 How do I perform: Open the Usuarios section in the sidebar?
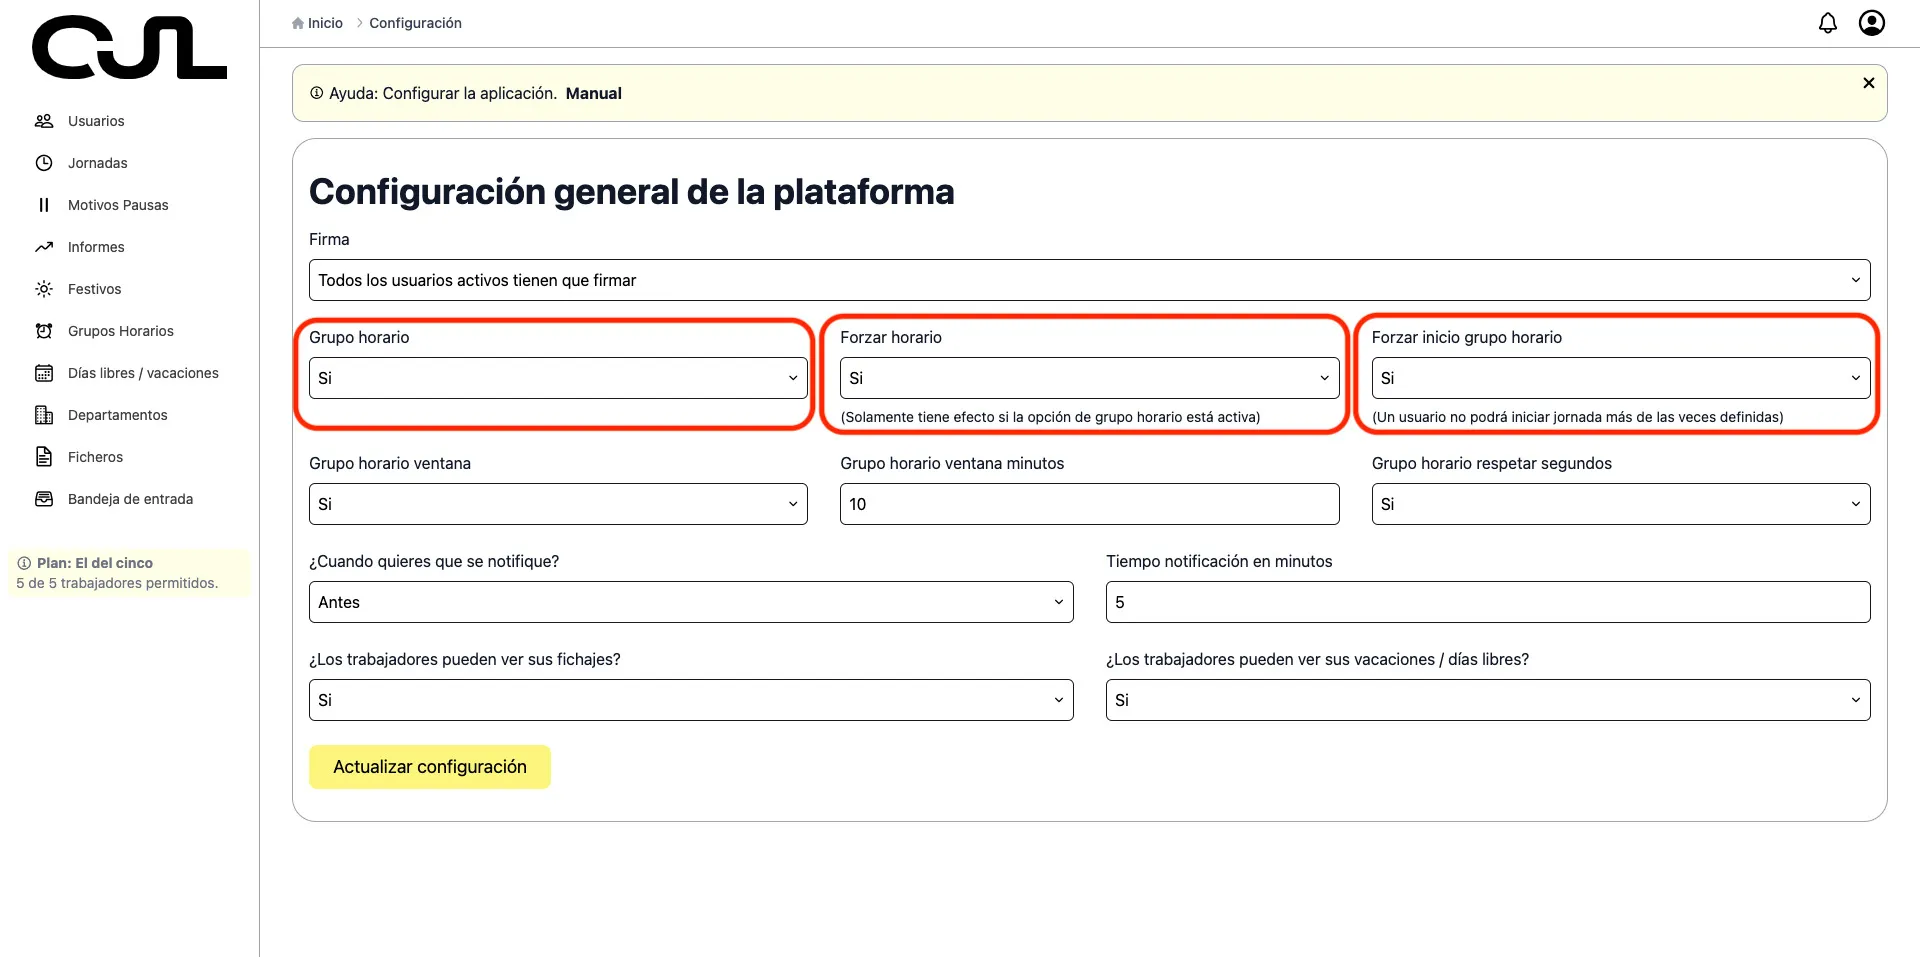click(x=95, y=120)
